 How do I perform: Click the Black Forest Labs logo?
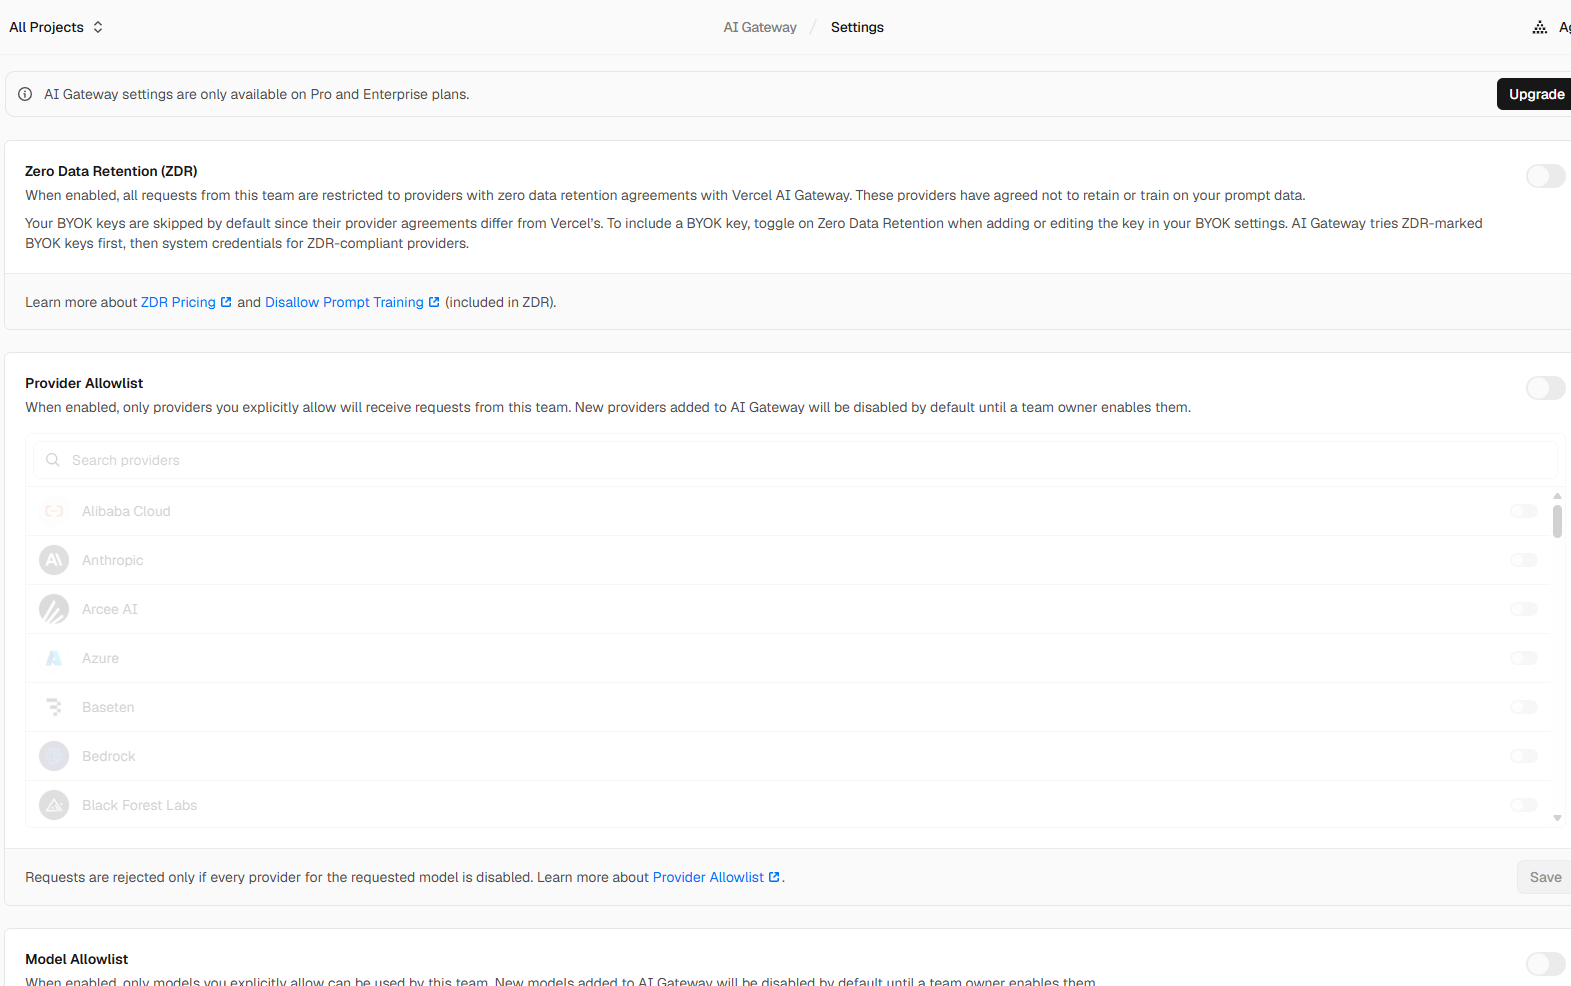pyautogui.click(x=54, y=805)
